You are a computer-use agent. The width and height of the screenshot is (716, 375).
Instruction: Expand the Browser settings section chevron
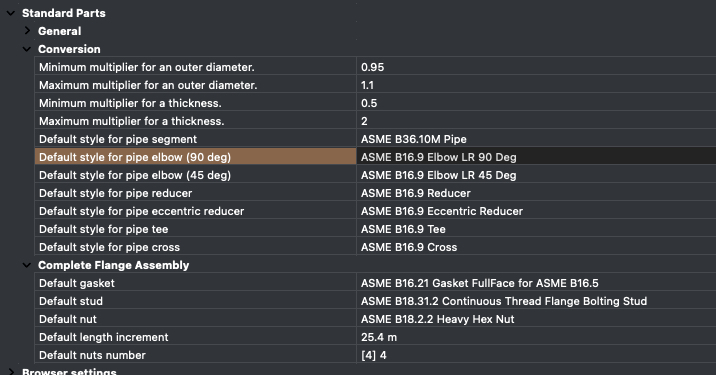pos(11,372)
